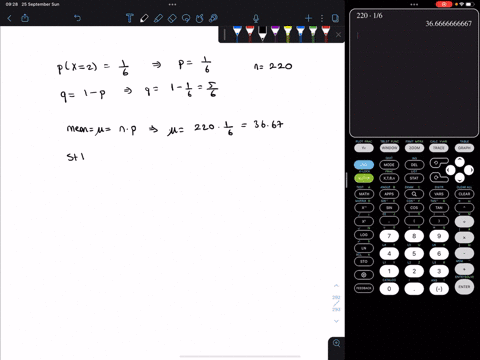Open multitasking dots above the notes app
The height and width of the screenshot is (360, 480).
pos(172,5)
